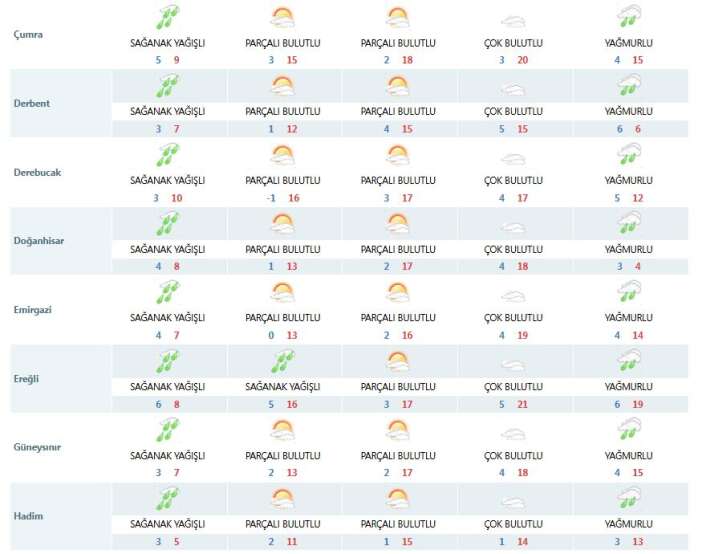Click the rainy icon in Derebucak row

point(630,155)
